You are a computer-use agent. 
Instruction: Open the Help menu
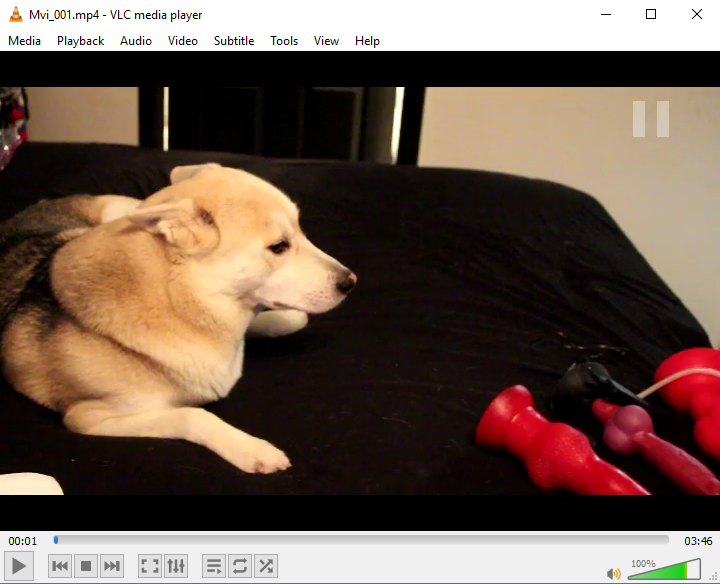point(367,41)
